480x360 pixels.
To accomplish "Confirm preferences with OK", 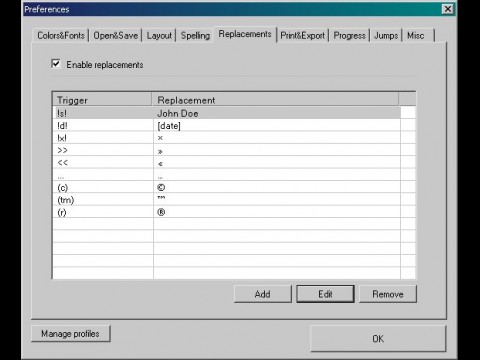I will point(378,339).
